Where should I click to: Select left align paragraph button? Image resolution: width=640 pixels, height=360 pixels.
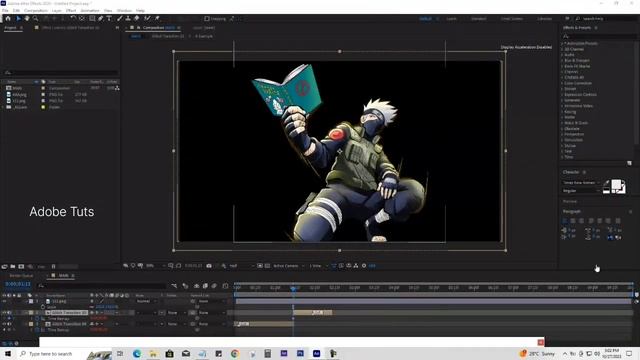(x=565, y=221)
